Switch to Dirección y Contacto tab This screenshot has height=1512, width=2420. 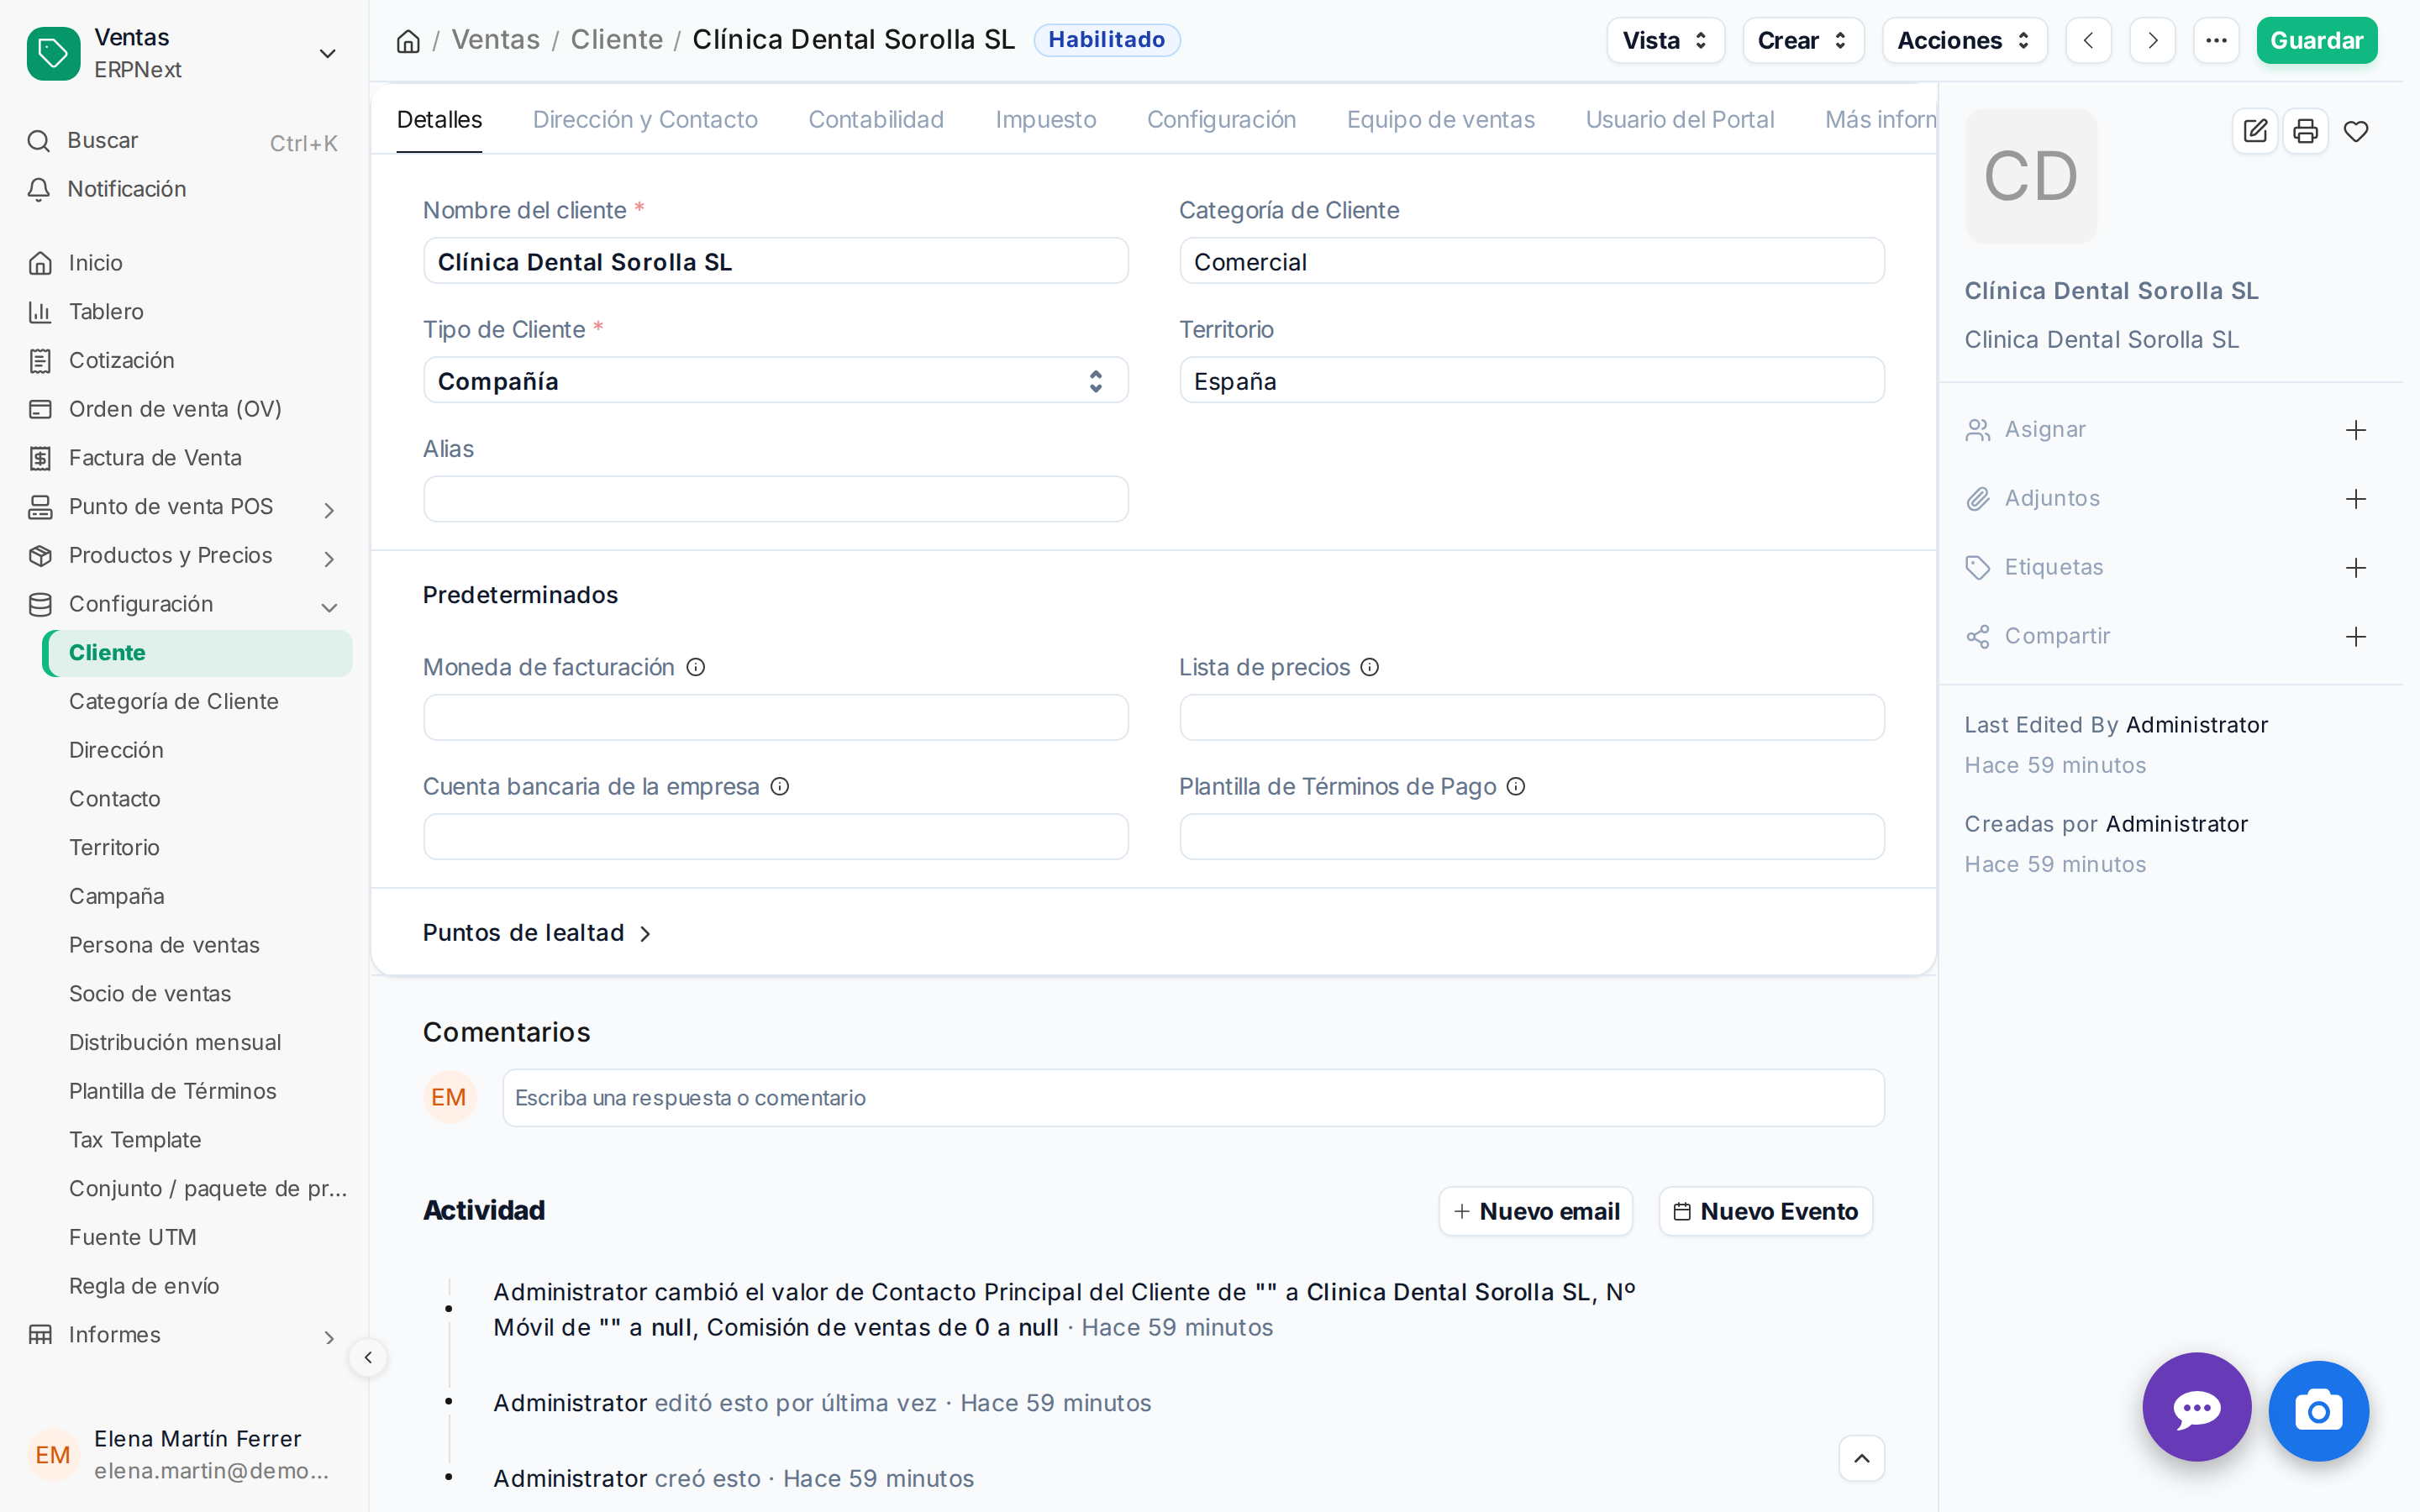(645, 120)
